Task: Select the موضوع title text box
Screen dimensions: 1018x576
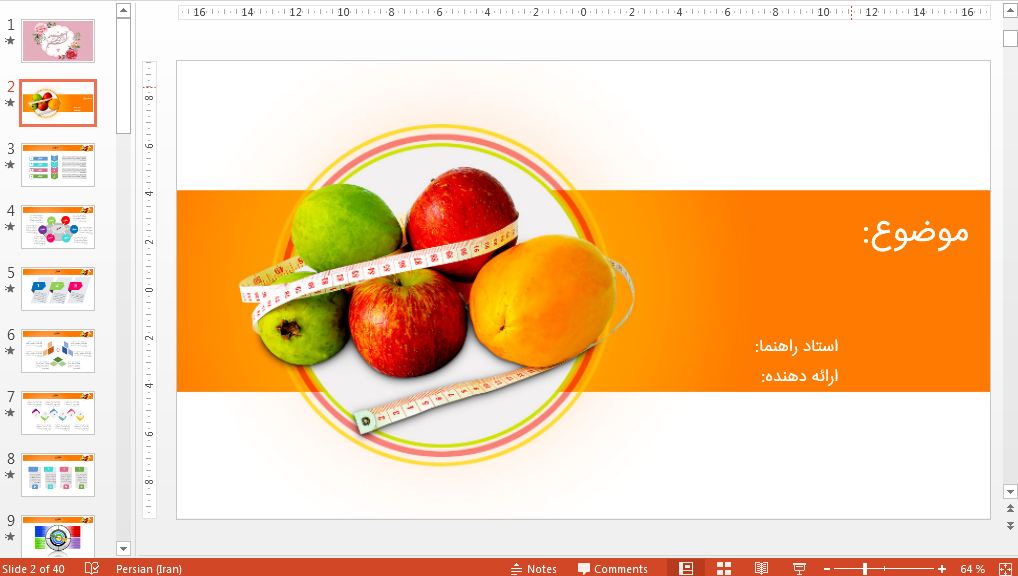Action: [914, 232]
